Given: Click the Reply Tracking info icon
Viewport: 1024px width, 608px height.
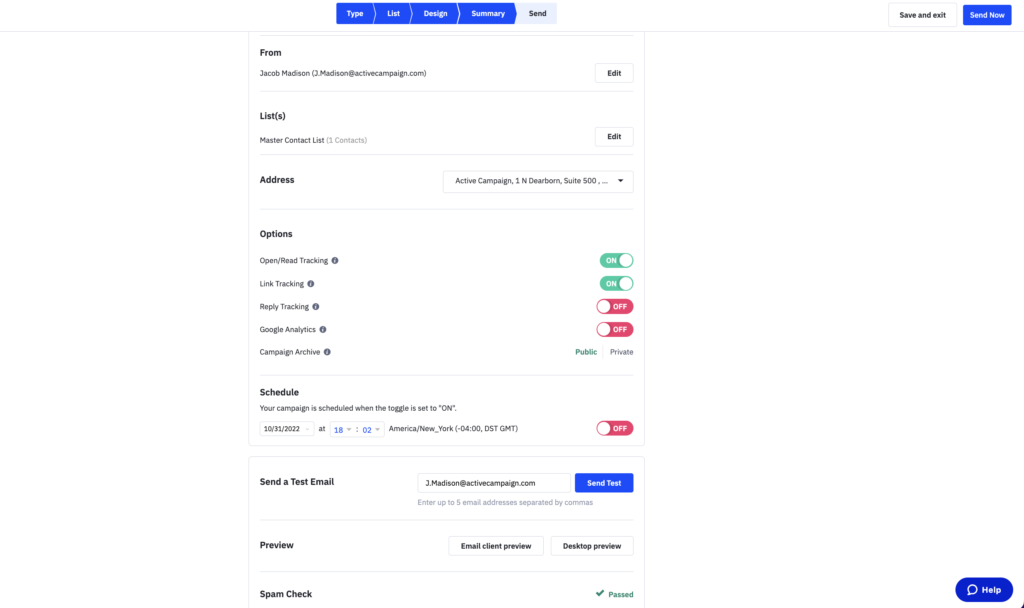Looking at the screenshot, I should (315, 306).
